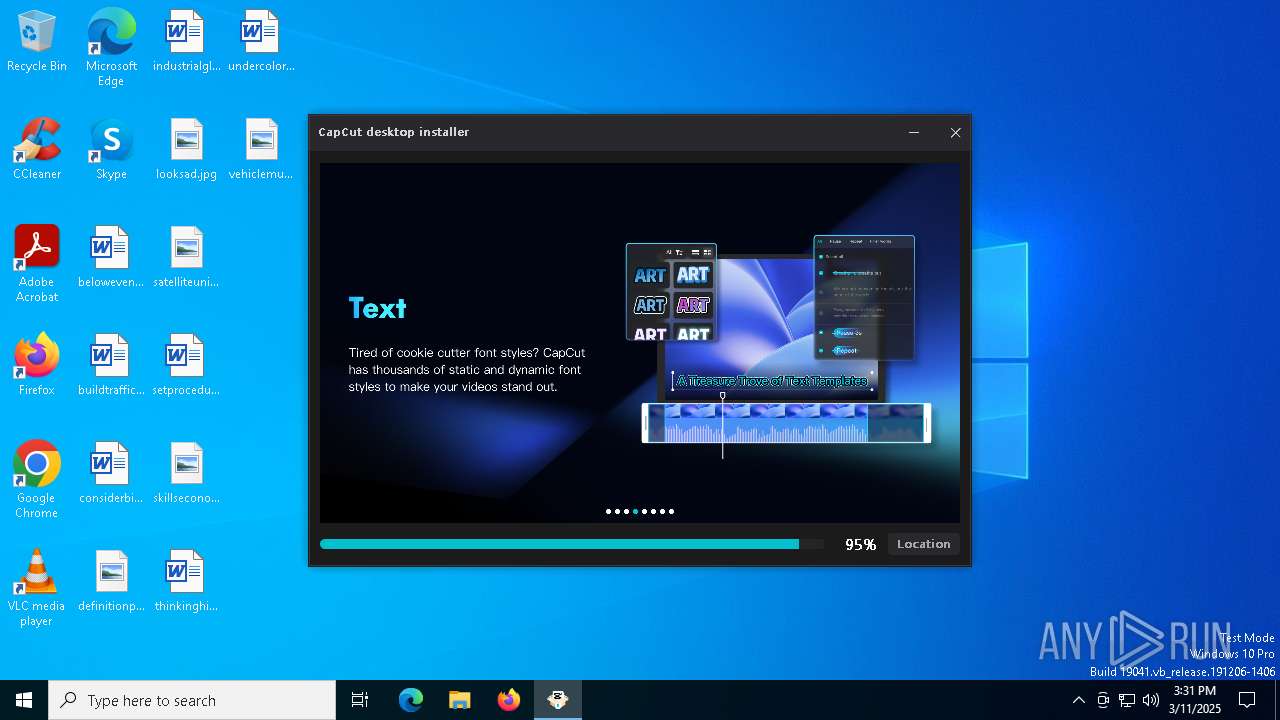The width and height of the screenshot is (1280, 720).
Task: Select the satelliteuni... image file
Action: [186, 258]
